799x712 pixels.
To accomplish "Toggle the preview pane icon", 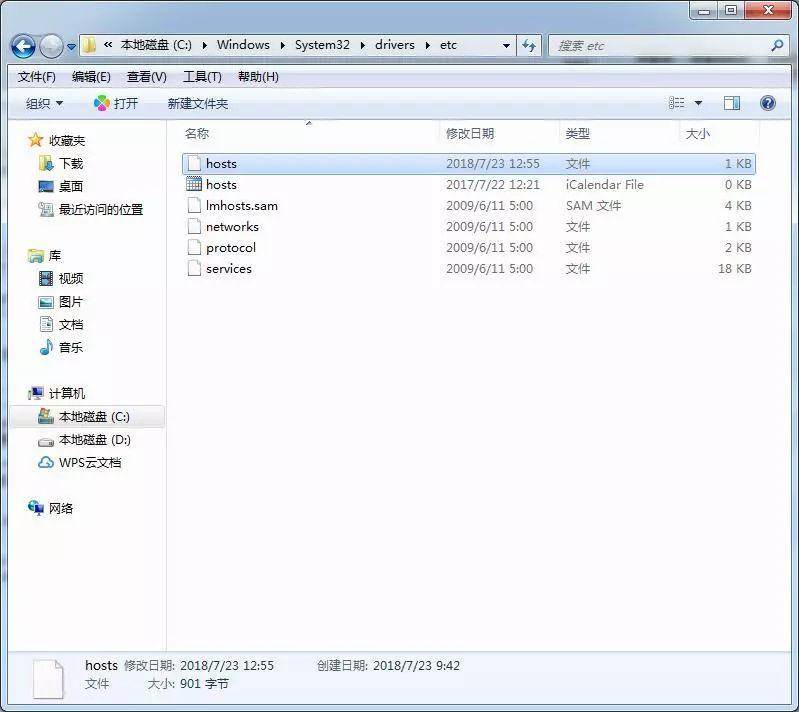I will pos(732,103).
